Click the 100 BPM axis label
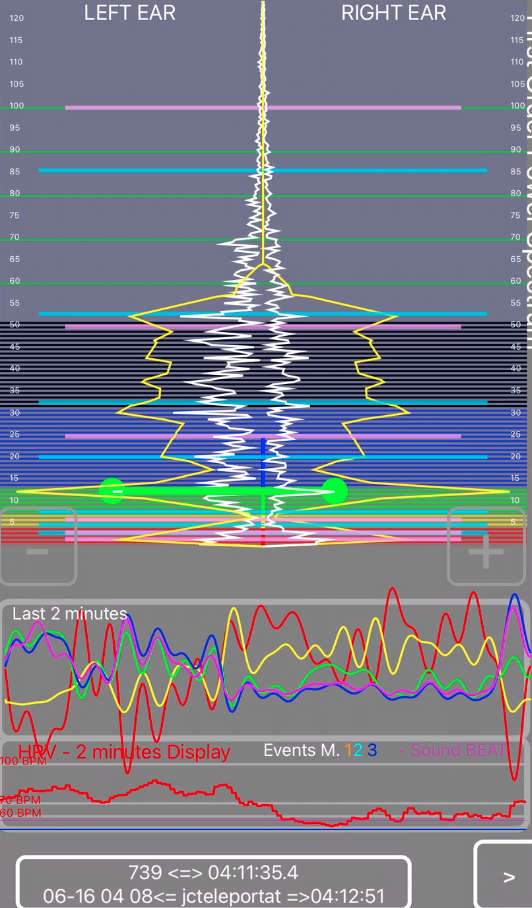 point(23,761)
